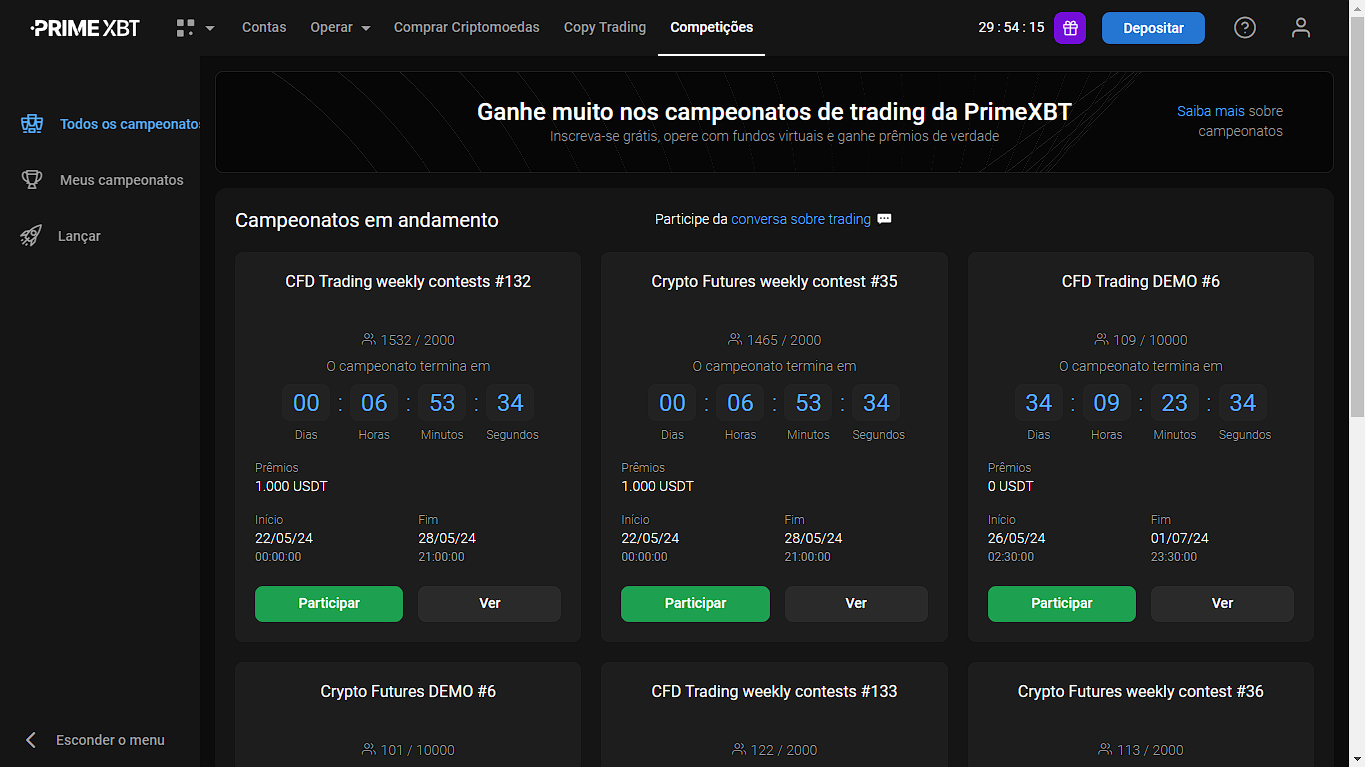Collapse sidebar with Esconder o menu

(x=95, y=740)
